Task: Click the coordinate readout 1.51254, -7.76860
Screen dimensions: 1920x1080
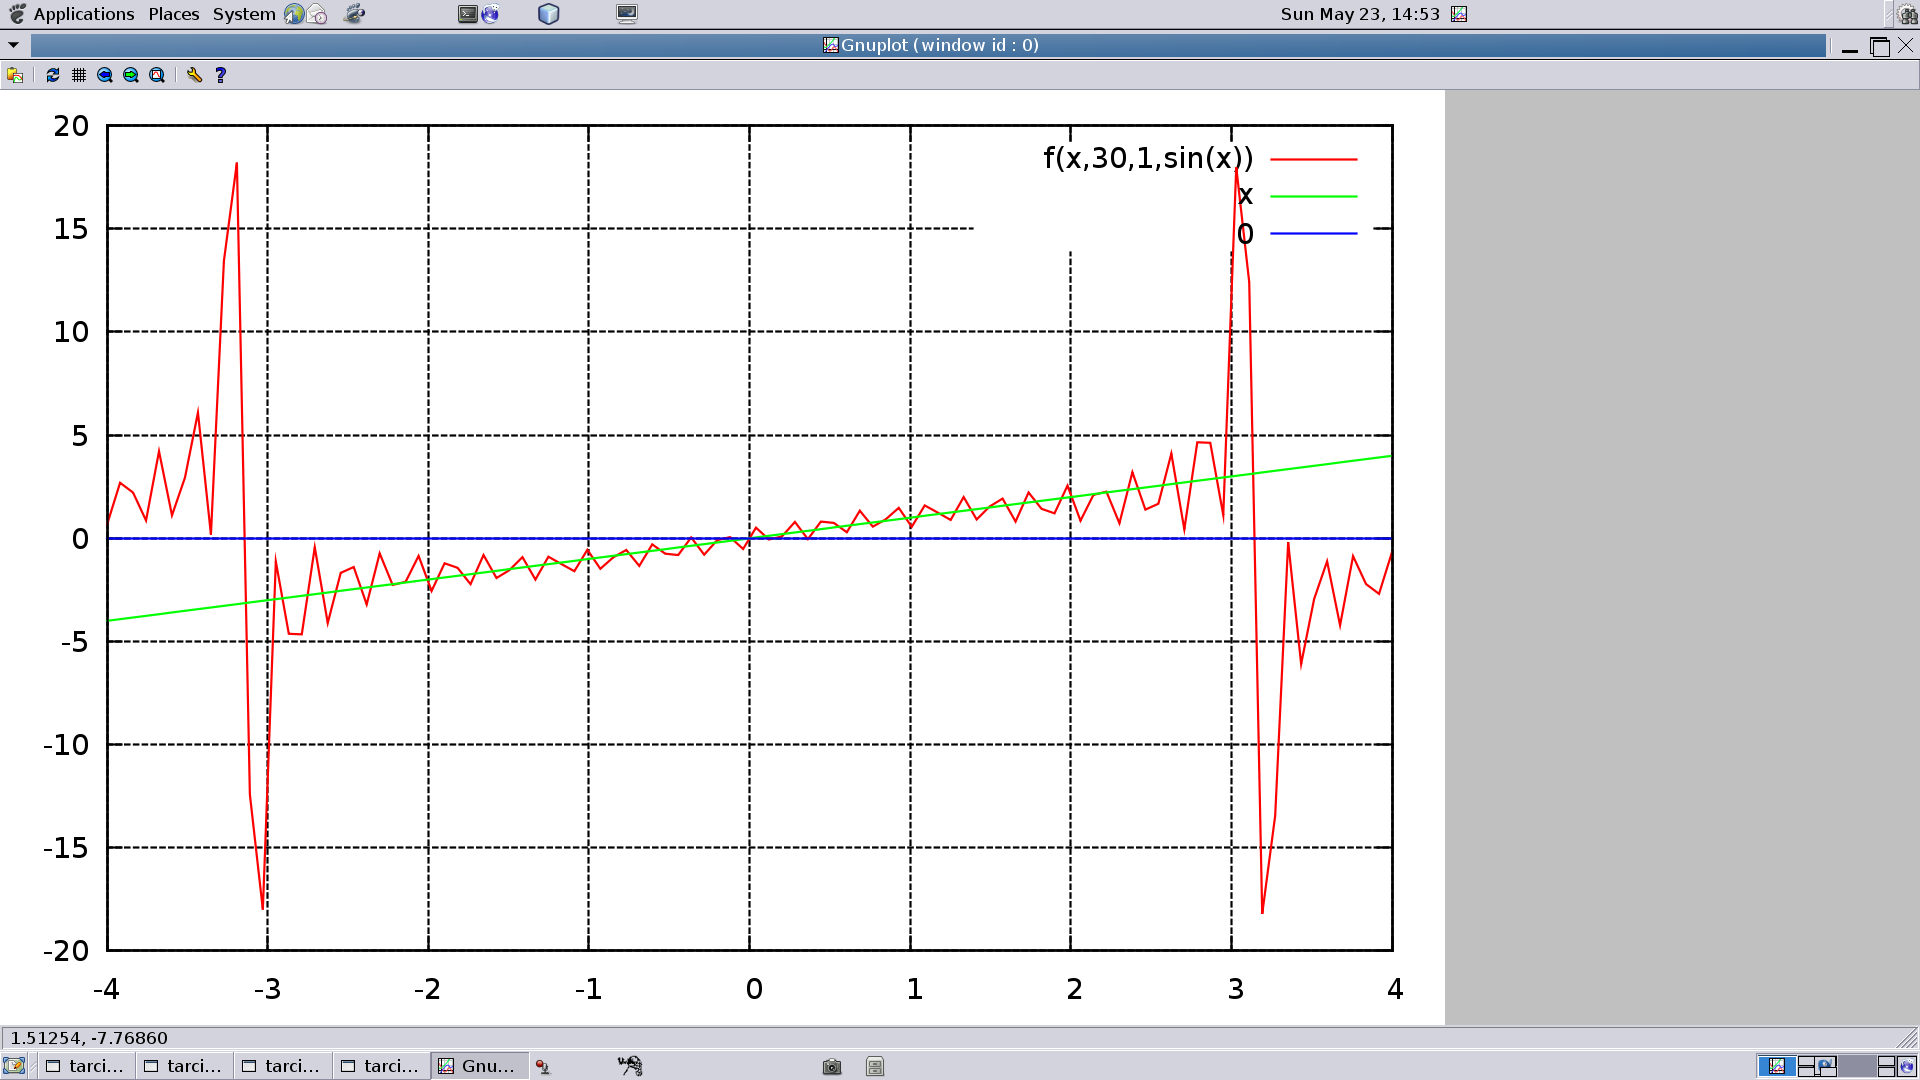Action: coord(89,1038)
